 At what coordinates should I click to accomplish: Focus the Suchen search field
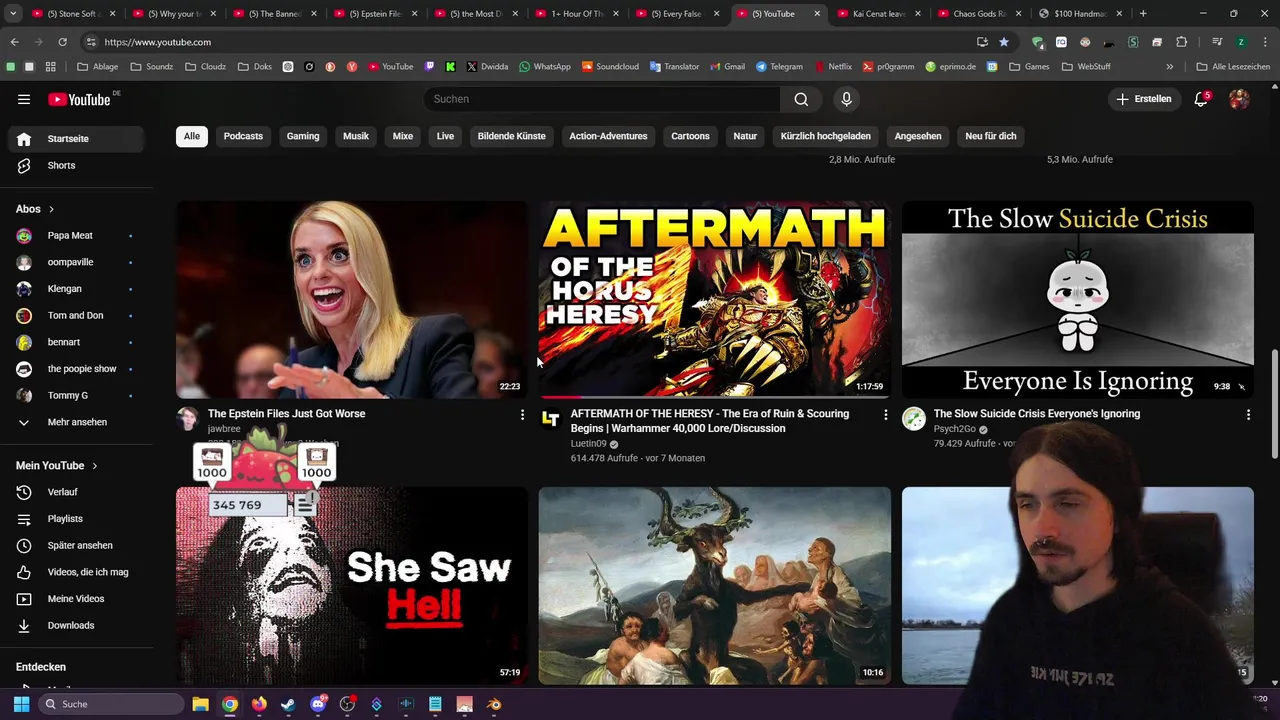[x=602, y=99]
